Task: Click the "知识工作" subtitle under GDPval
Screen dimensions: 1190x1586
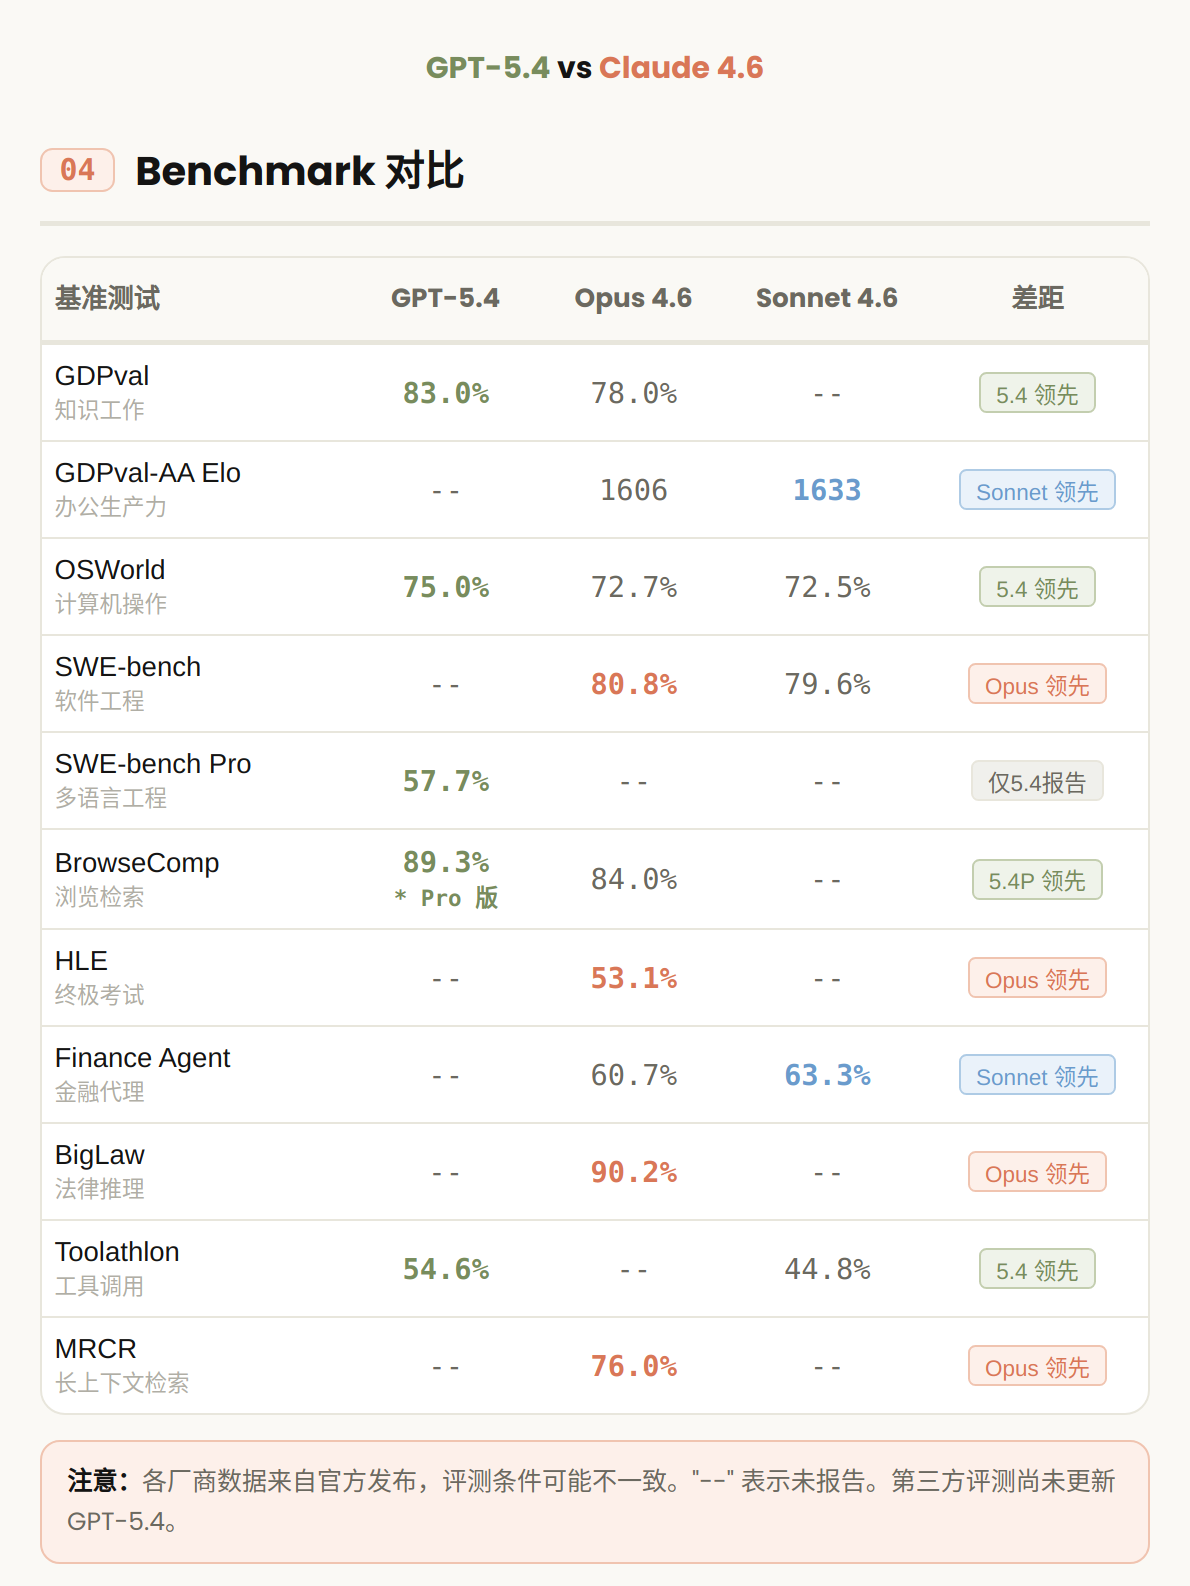Action: pos(100,410)
